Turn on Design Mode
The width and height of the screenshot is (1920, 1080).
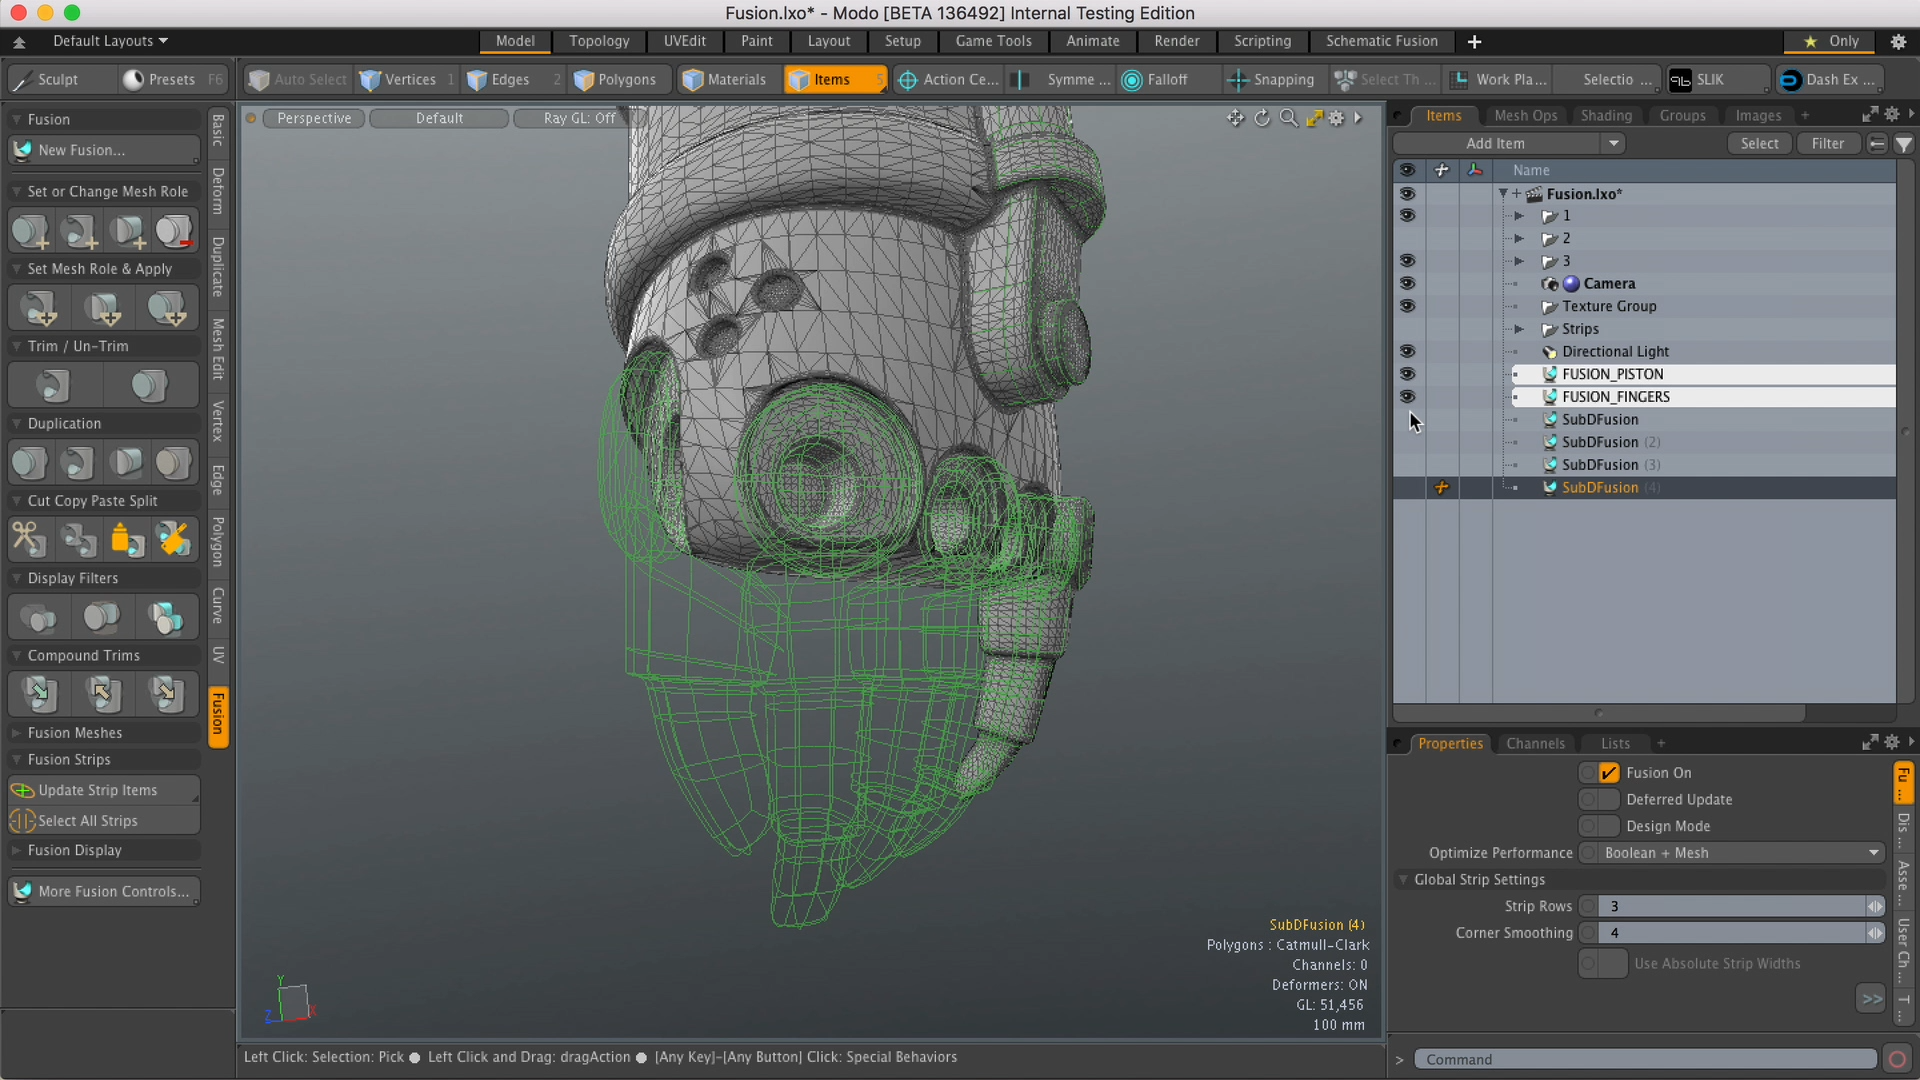coord(1597,826)
